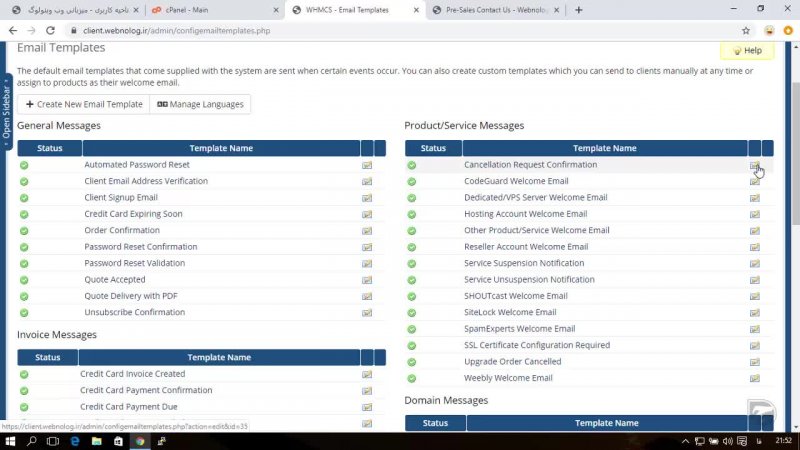Click Quote Delivery with PDF row text
The image size is (800, 450).
[x=131, y=296]
